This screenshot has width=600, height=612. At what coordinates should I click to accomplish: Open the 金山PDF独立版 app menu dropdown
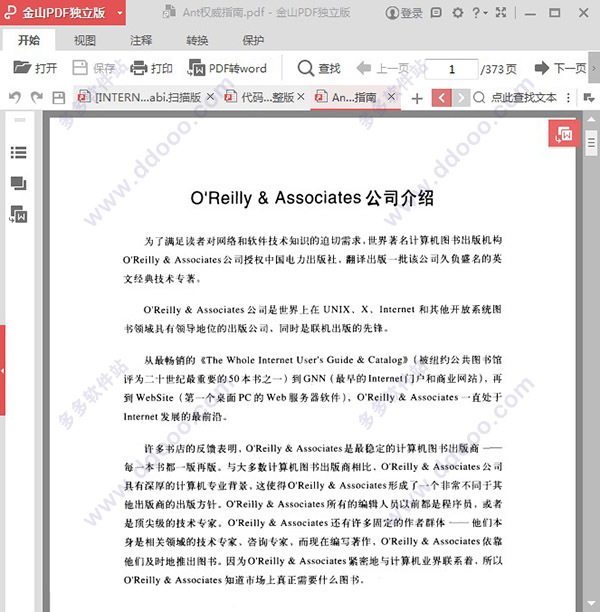120,12
